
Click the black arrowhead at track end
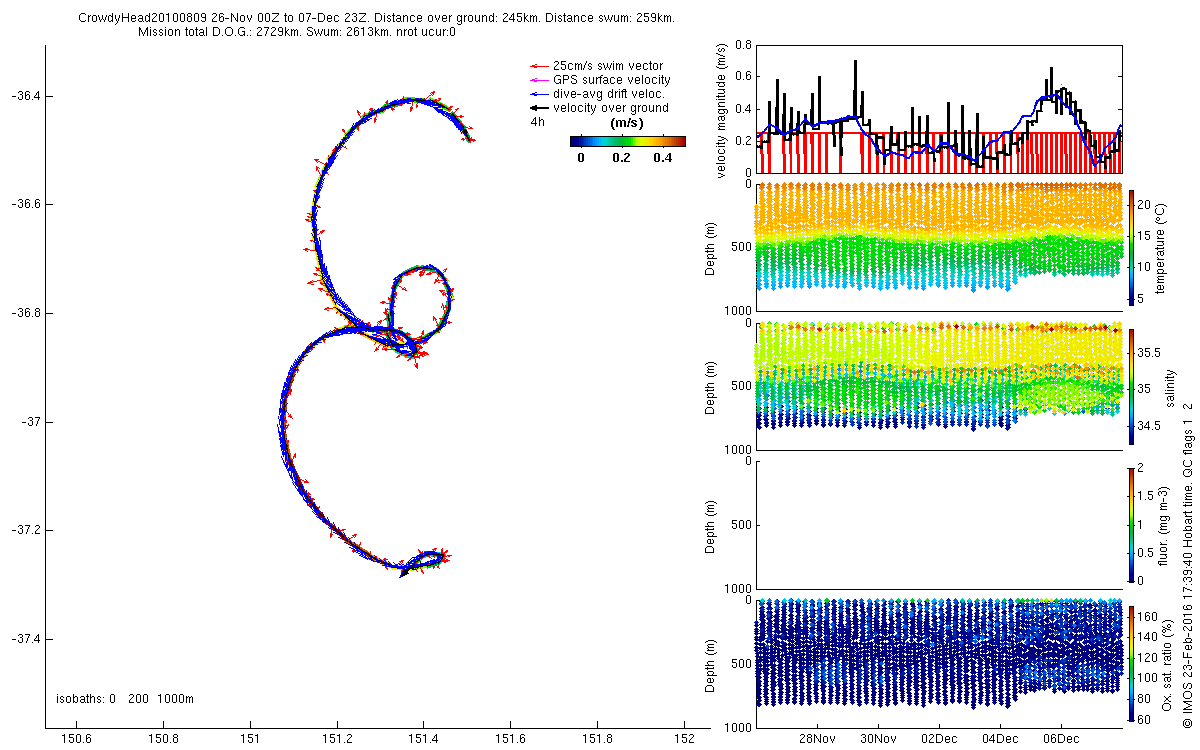click(404, 573)
